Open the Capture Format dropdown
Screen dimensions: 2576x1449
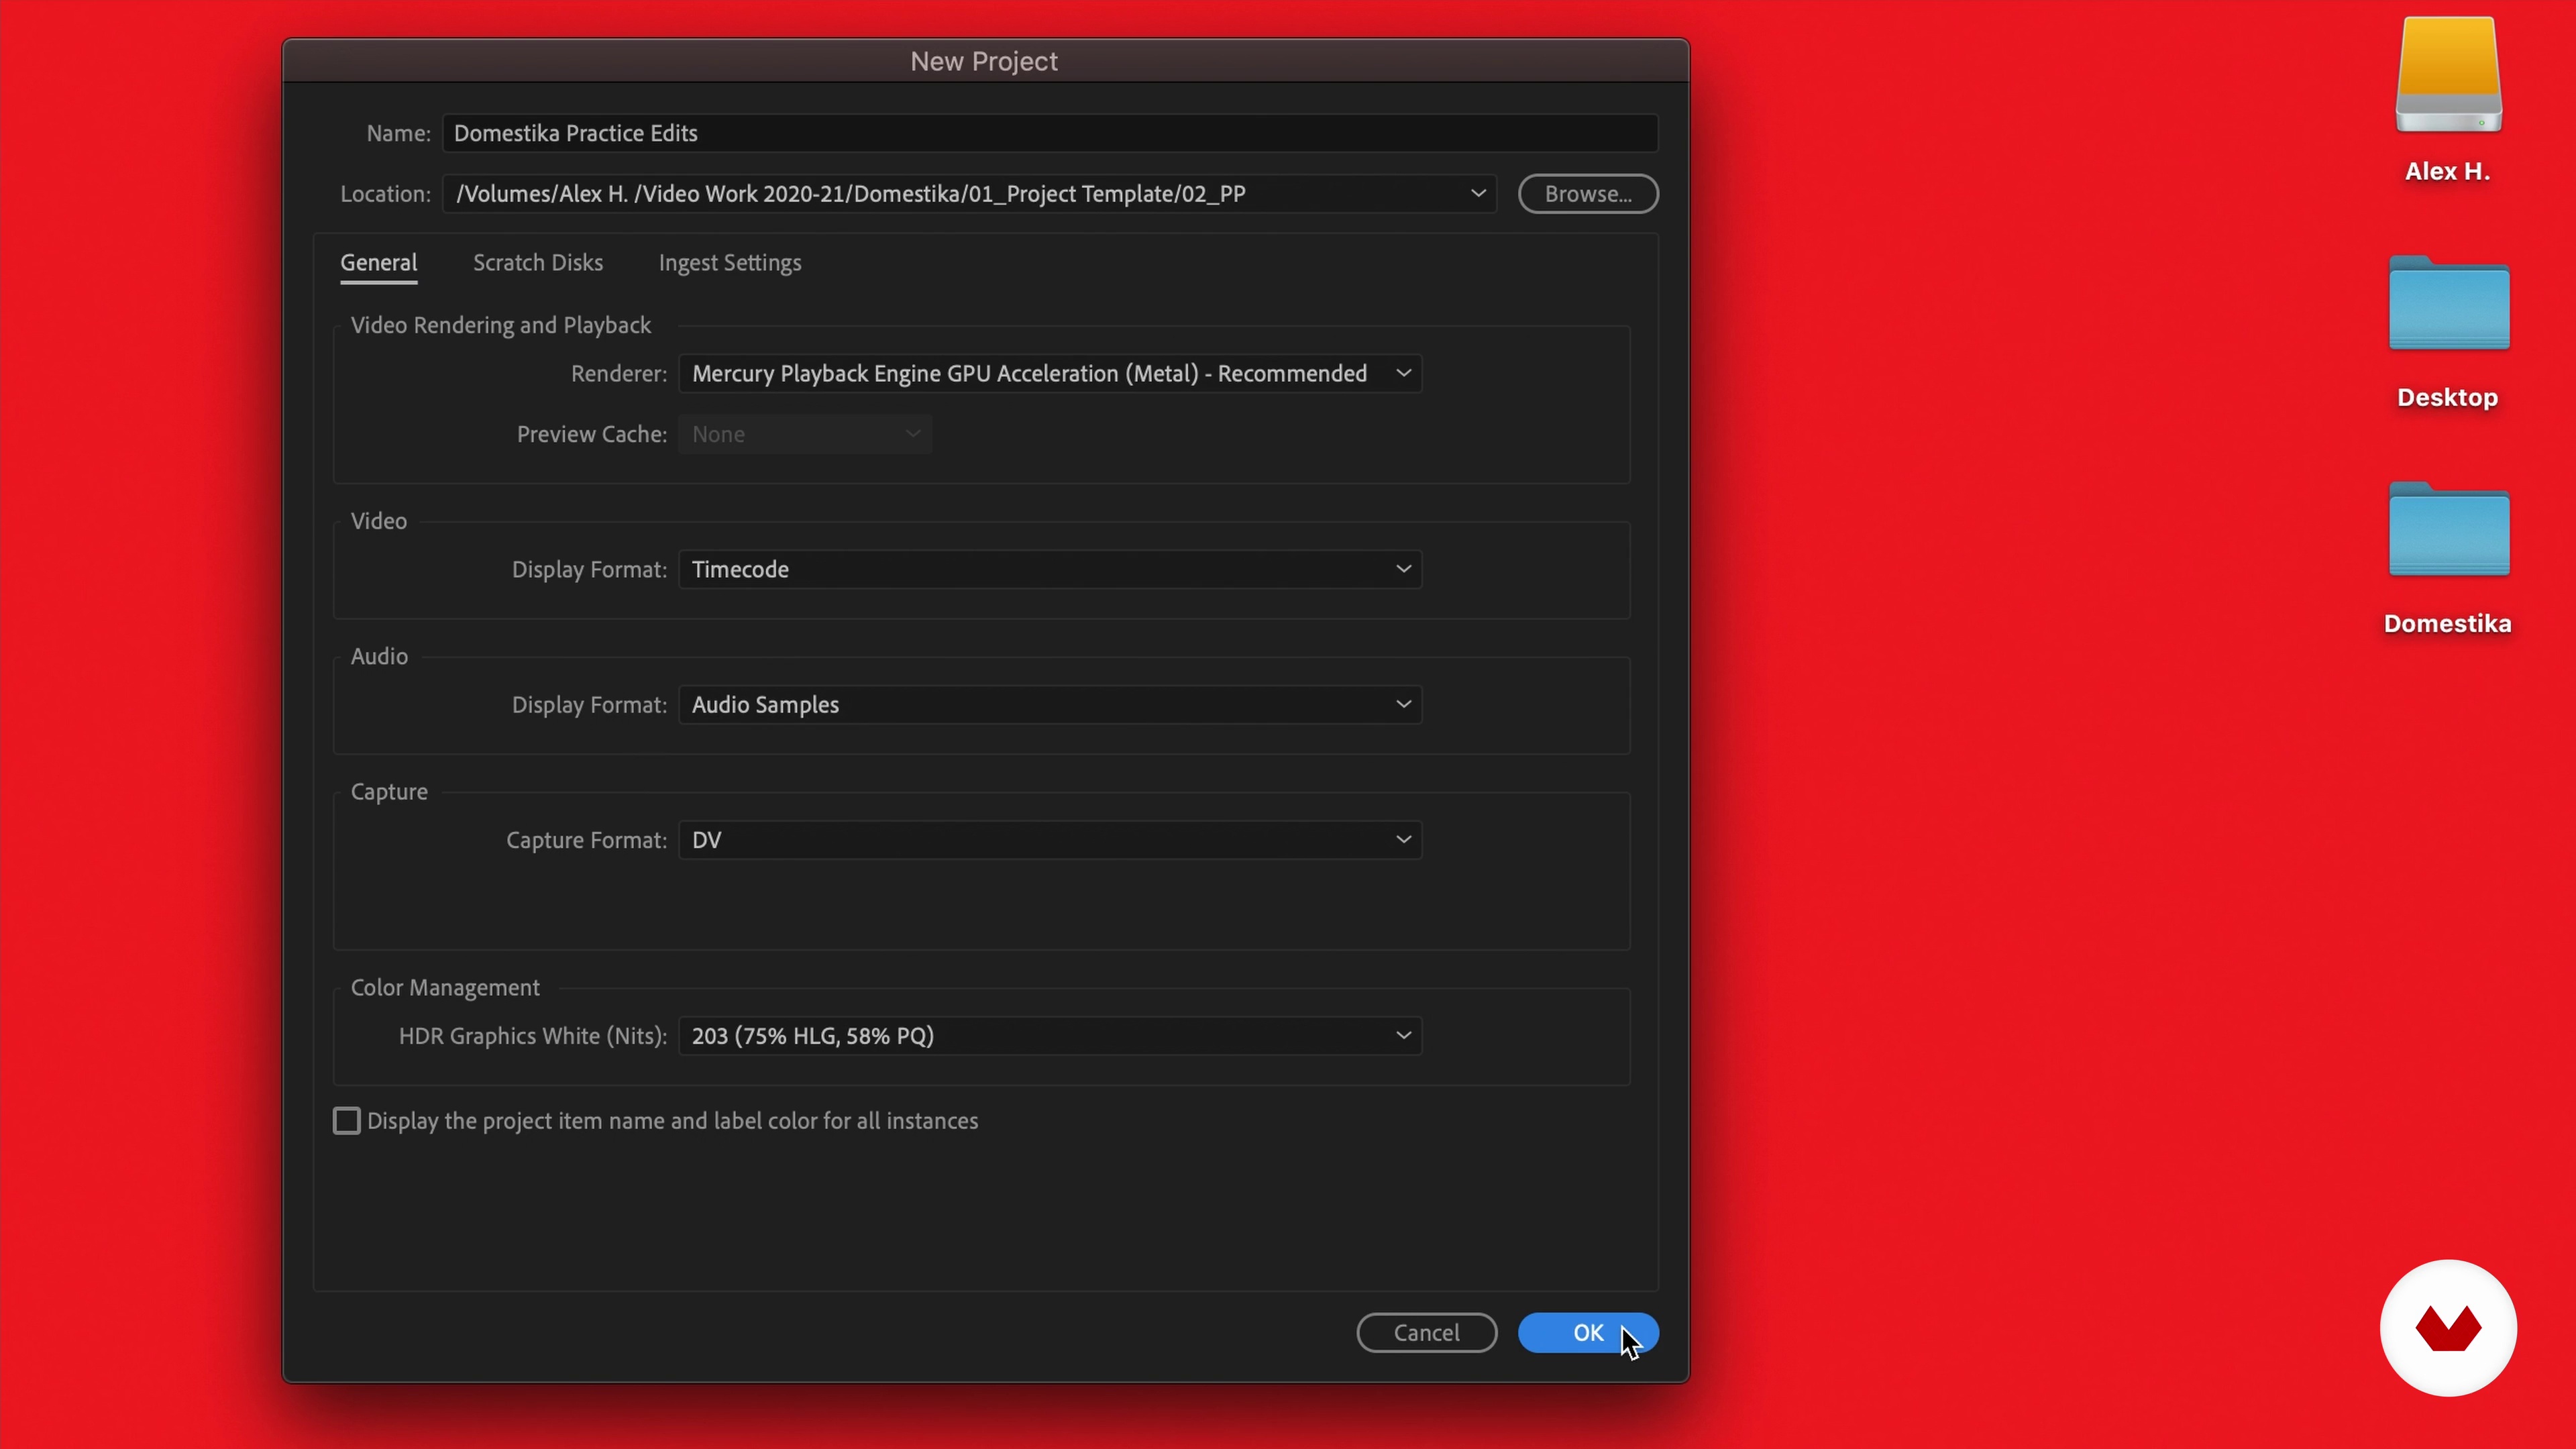[1050, 840]
